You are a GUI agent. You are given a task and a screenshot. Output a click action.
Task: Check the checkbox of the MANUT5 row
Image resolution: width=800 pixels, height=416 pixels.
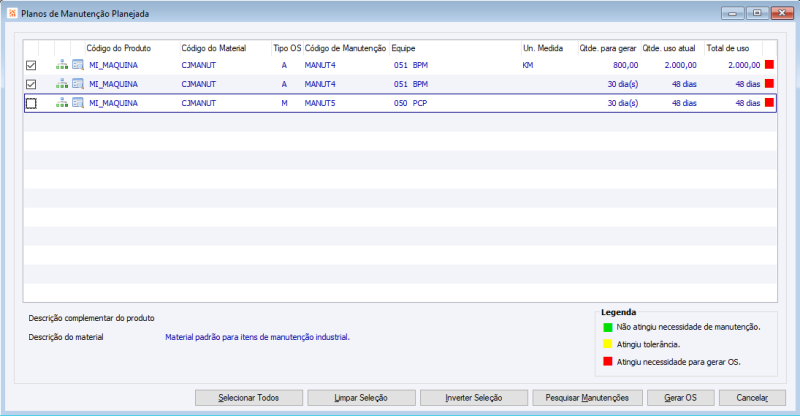coord(31,103)
